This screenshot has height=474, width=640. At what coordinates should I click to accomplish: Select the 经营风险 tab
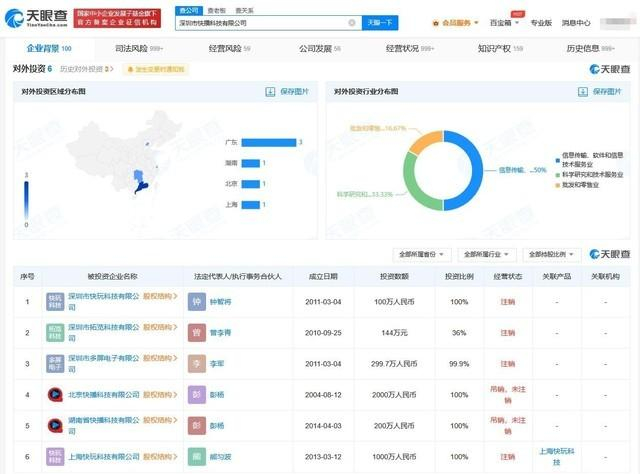[x=229, y=49]
